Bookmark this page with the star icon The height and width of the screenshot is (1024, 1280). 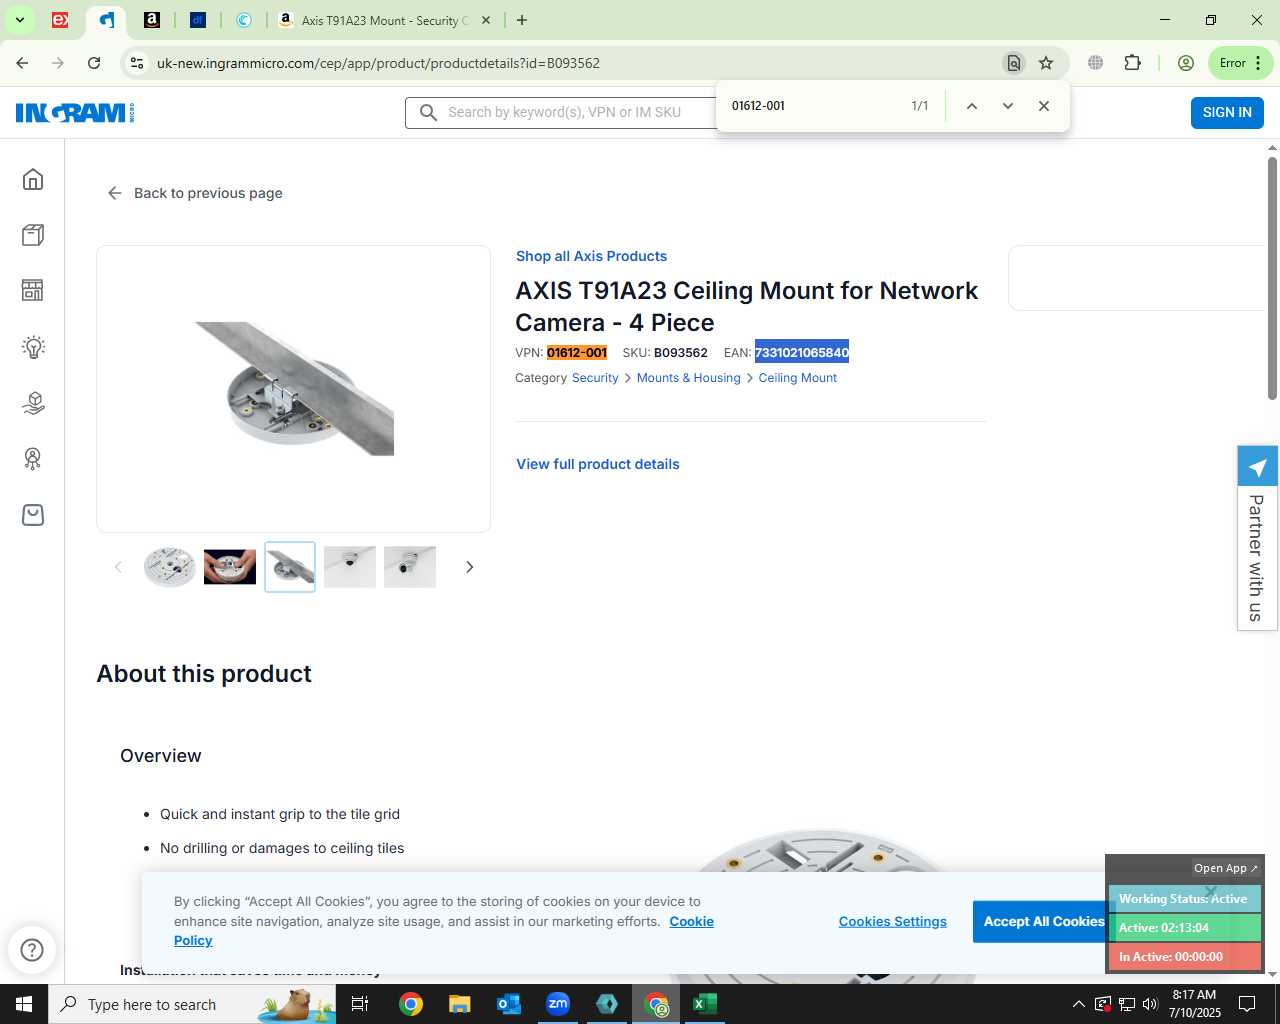click(1046, 63)
